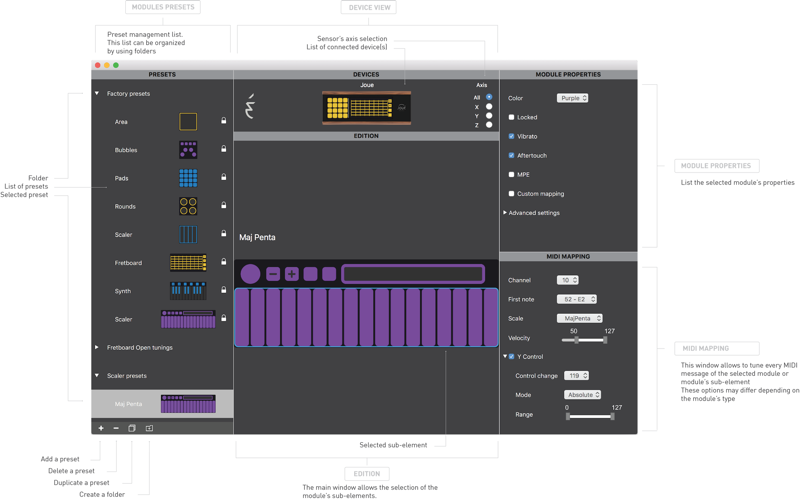The width and height of the screenshot is (800, 500).
Task: Click the purple minus button in editor
Action: tap(273, 274)
